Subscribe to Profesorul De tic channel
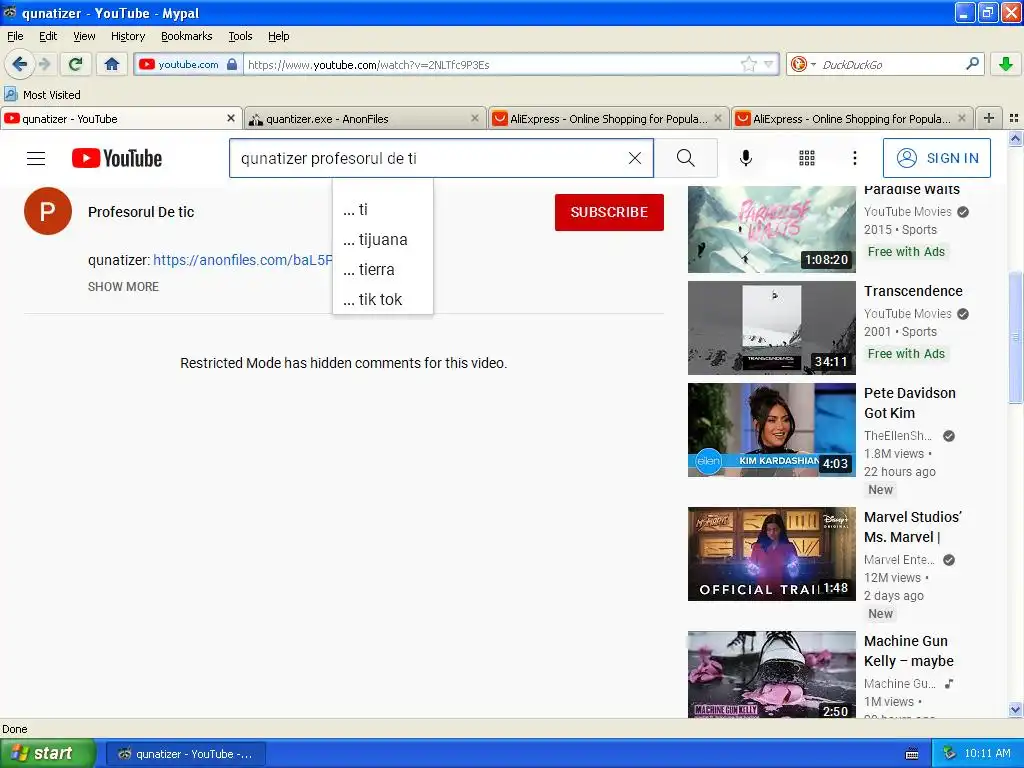The height and width of the screenshot is (768, 1024). [x=609, y=212]
